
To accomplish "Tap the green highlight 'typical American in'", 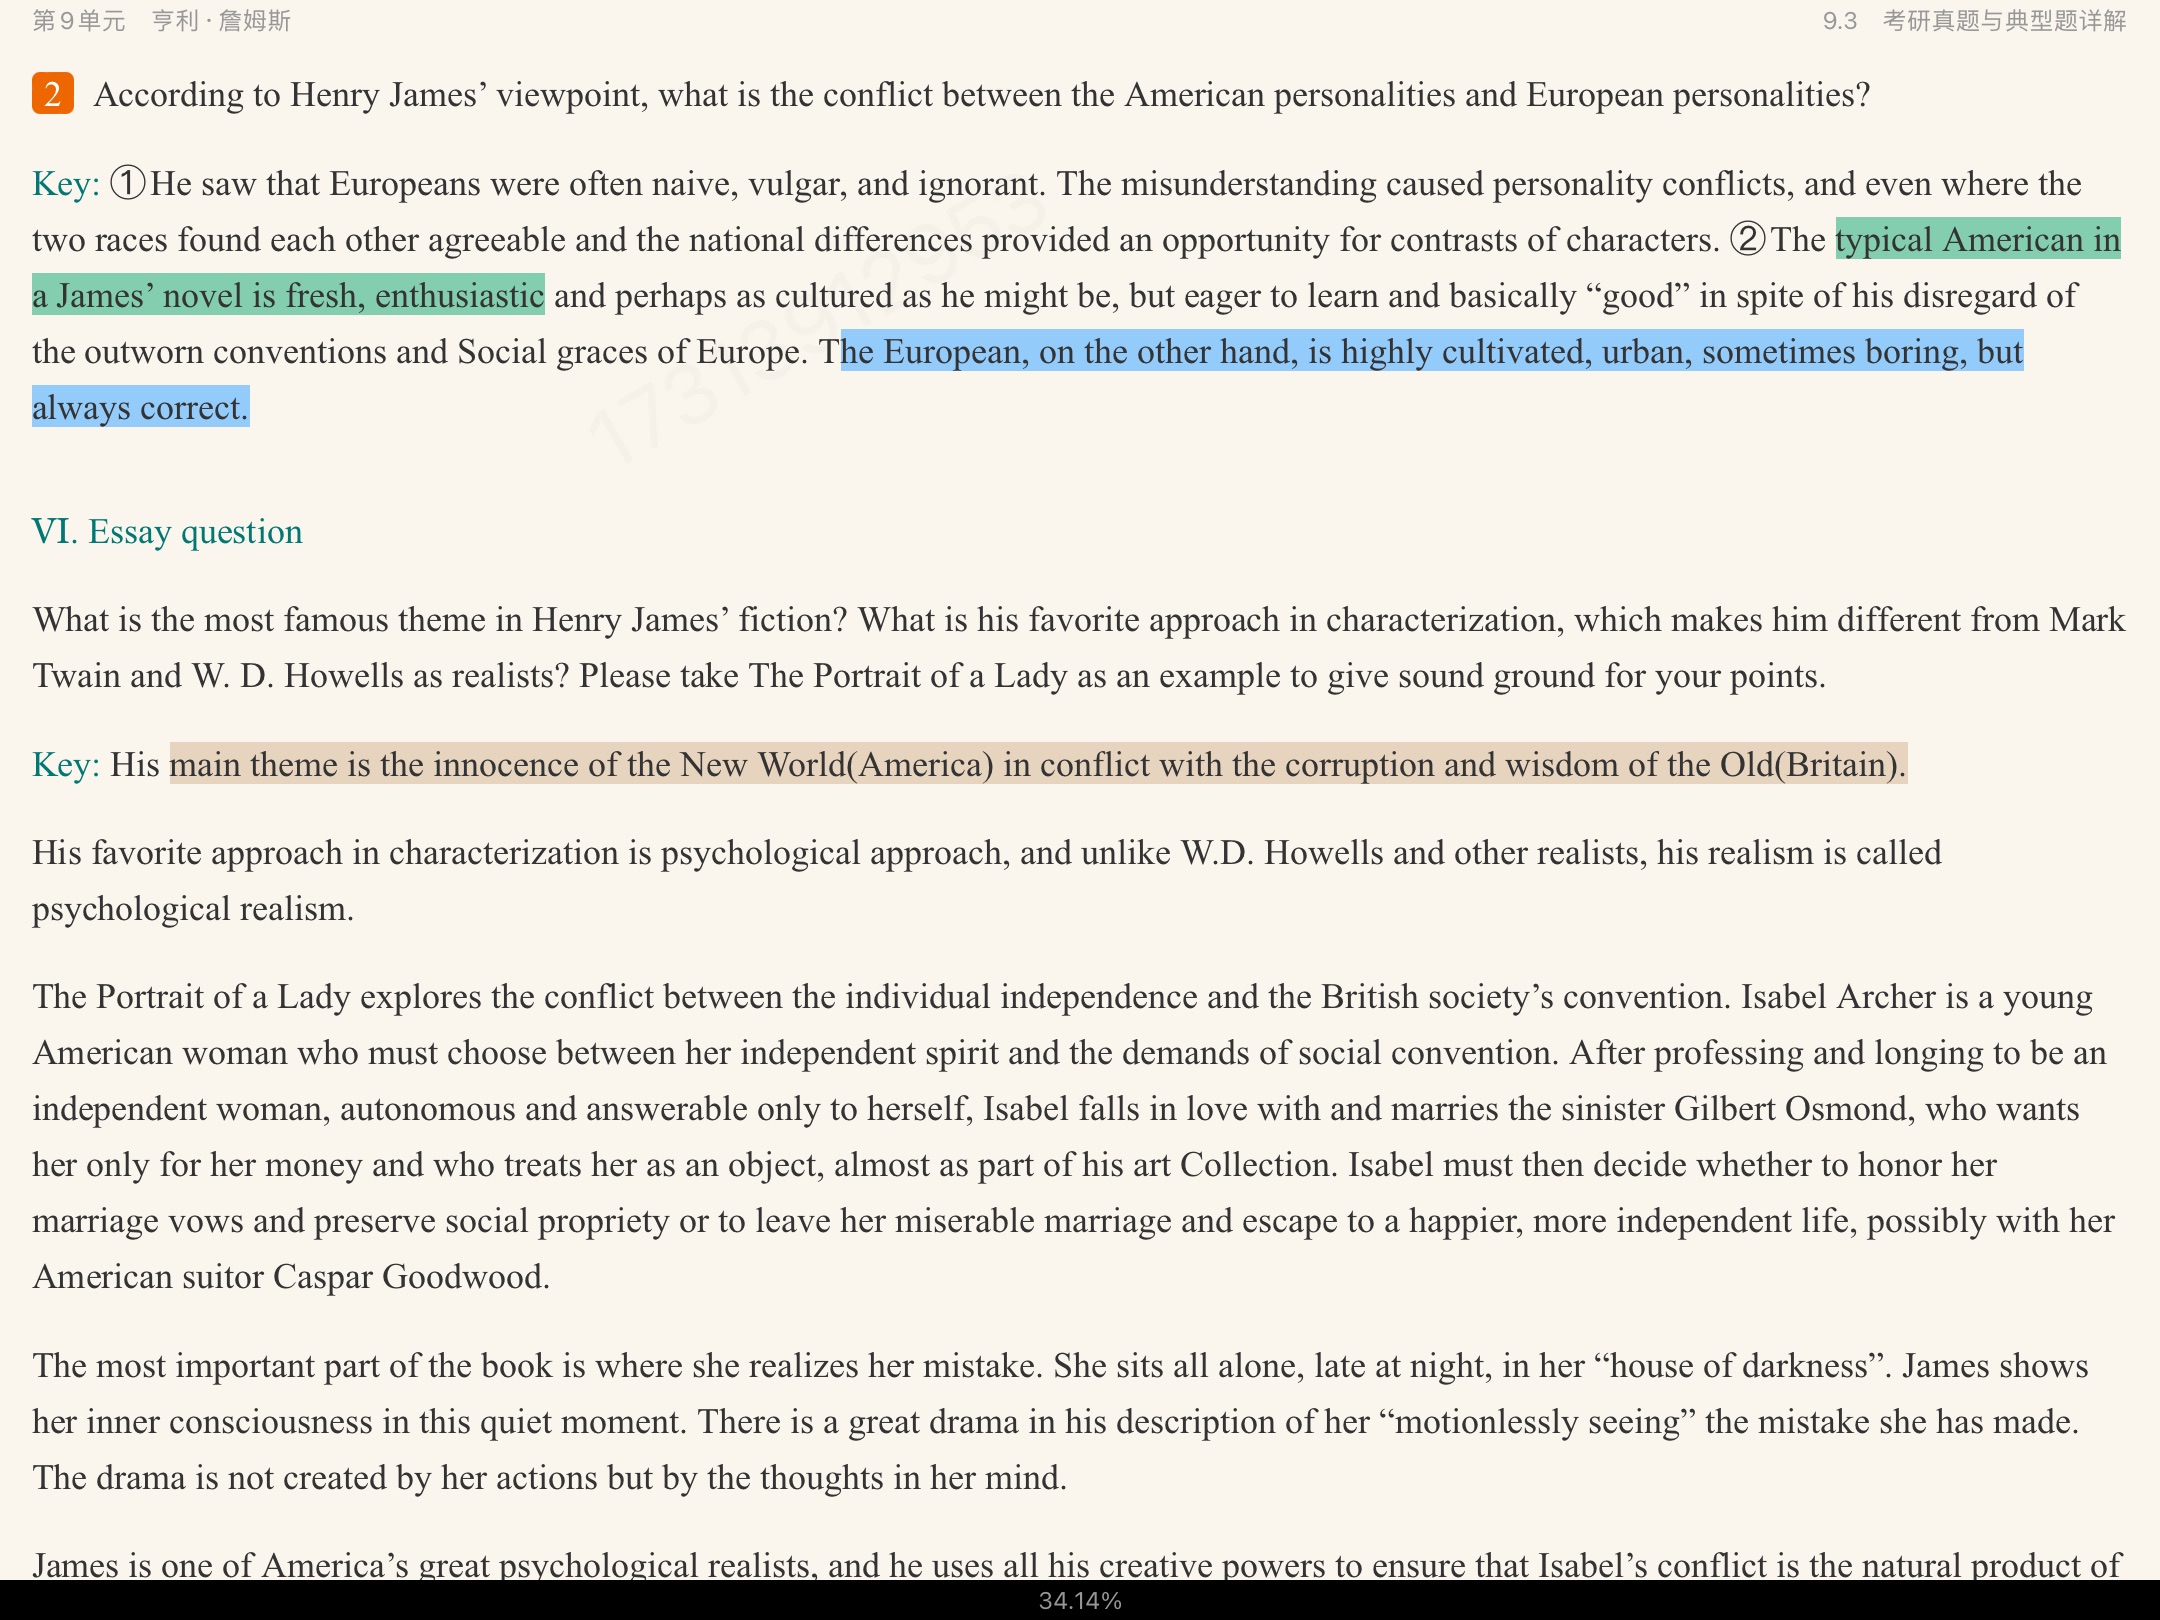I will pyautogui.click(x=1977, y=240).
